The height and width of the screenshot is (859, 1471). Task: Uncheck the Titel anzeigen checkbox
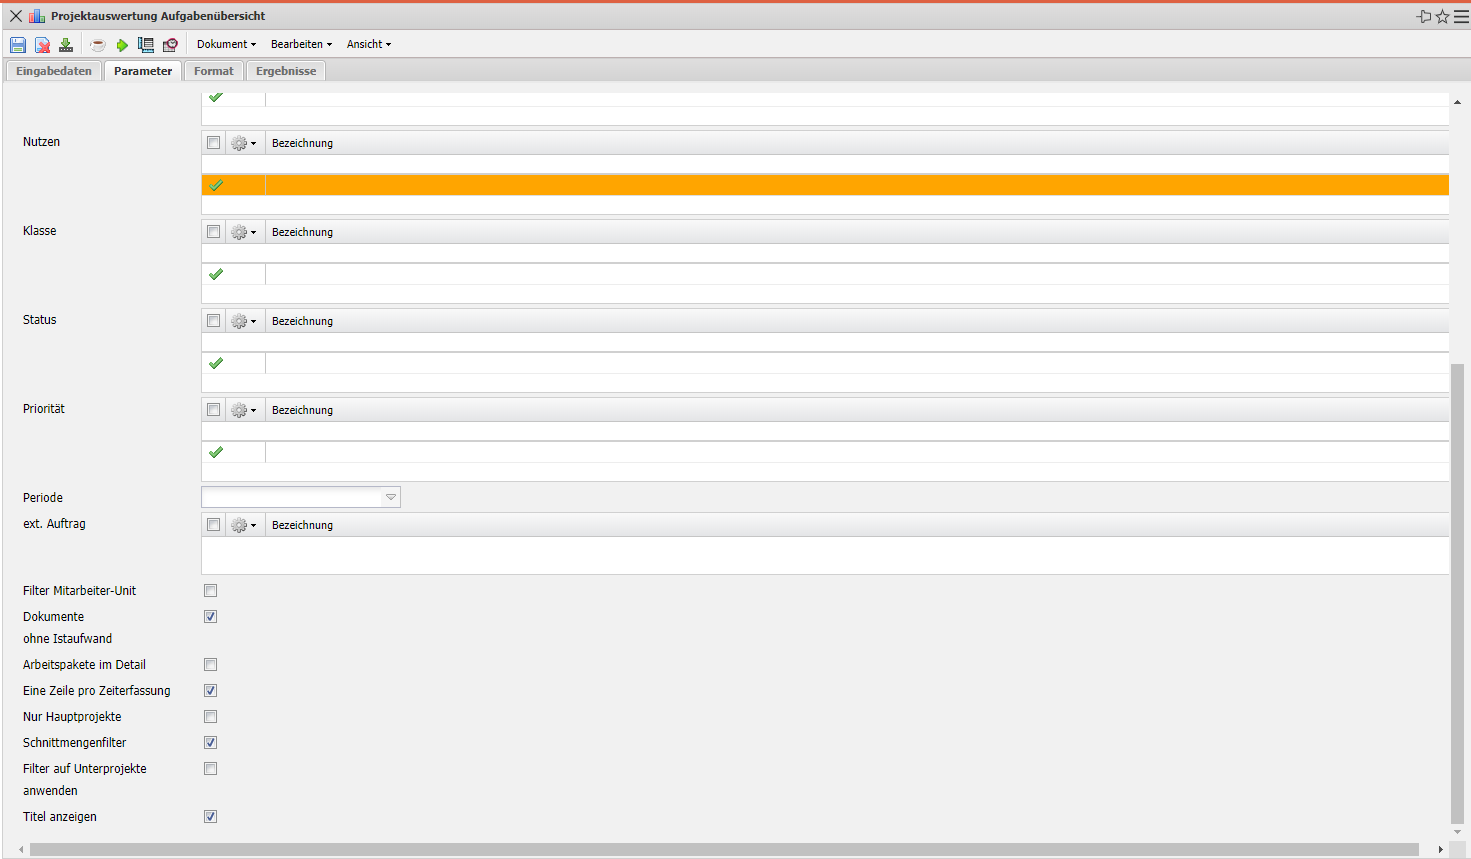tap(210, 817)
